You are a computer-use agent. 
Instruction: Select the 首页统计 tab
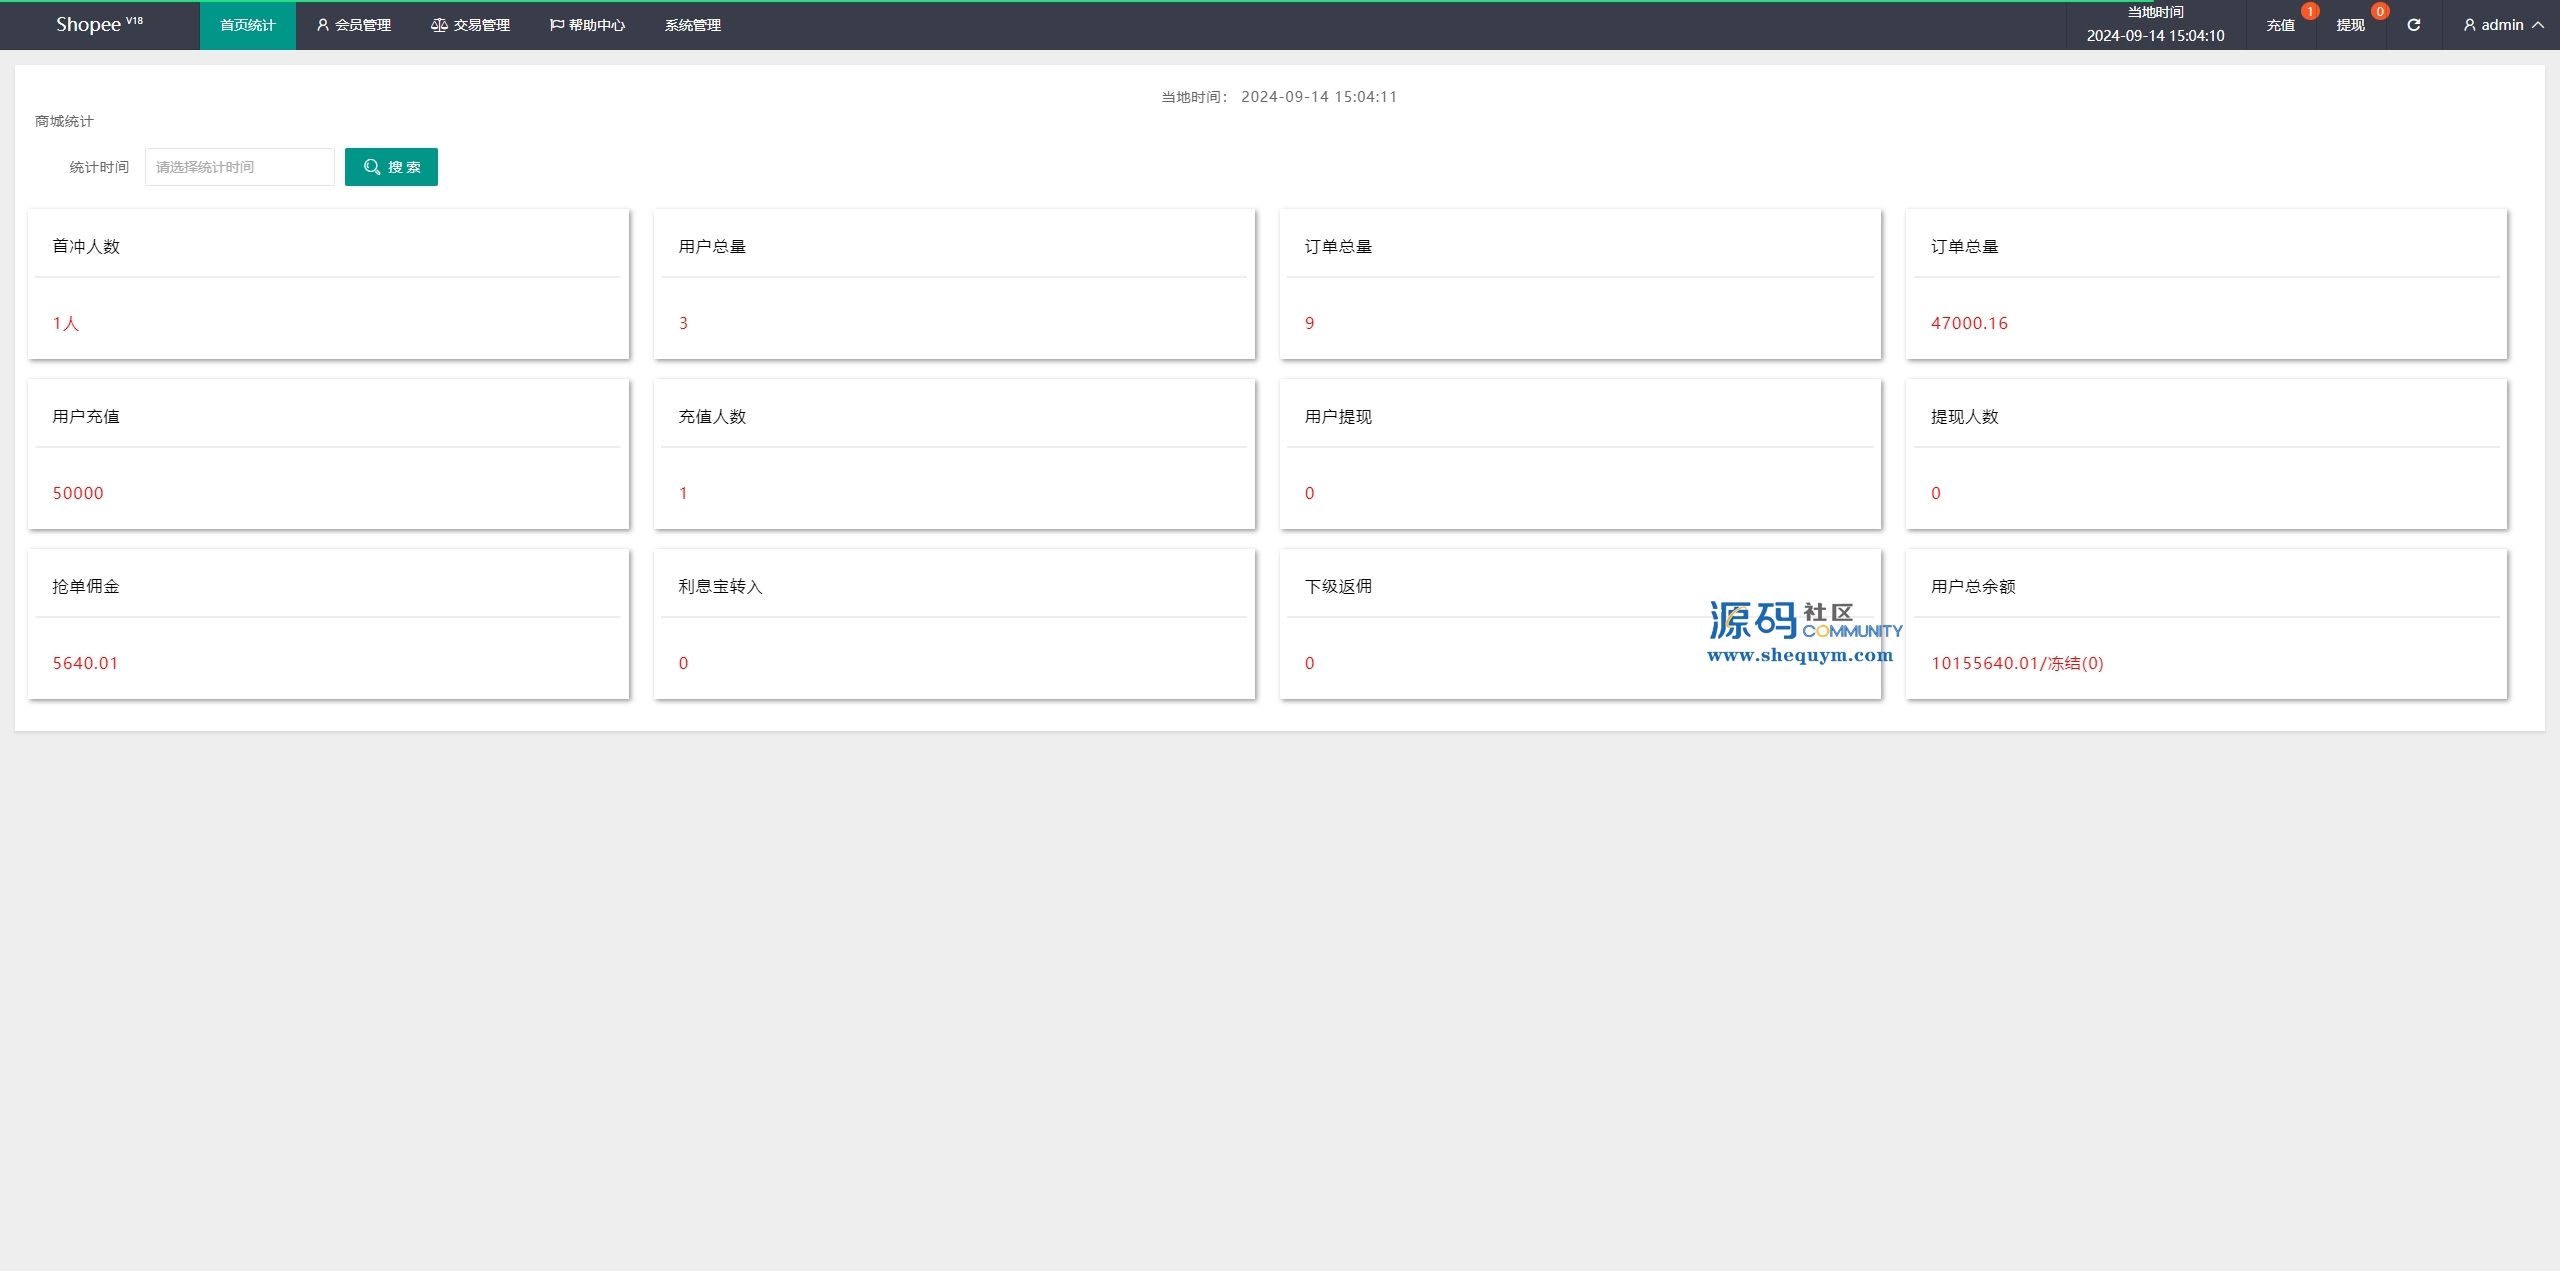247,25
